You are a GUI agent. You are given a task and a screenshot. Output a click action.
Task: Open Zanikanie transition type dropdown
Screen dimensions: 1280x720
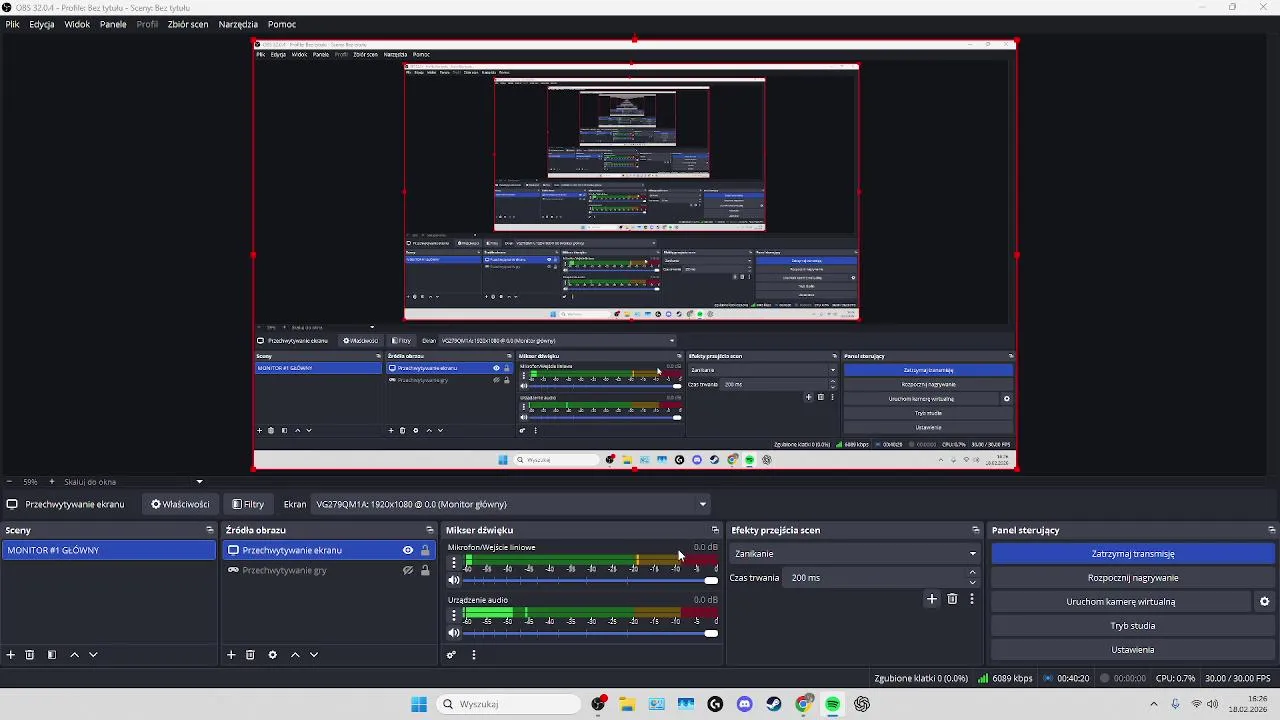point(855,553)
